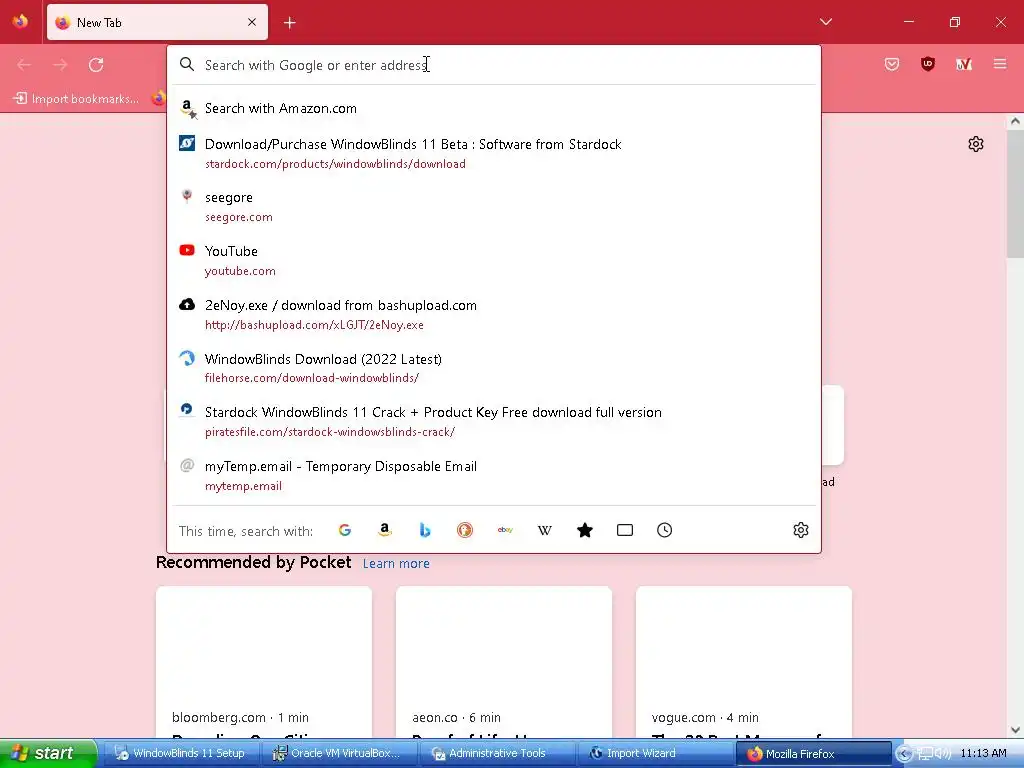Close the New Tab tab

tap(252, 22)
